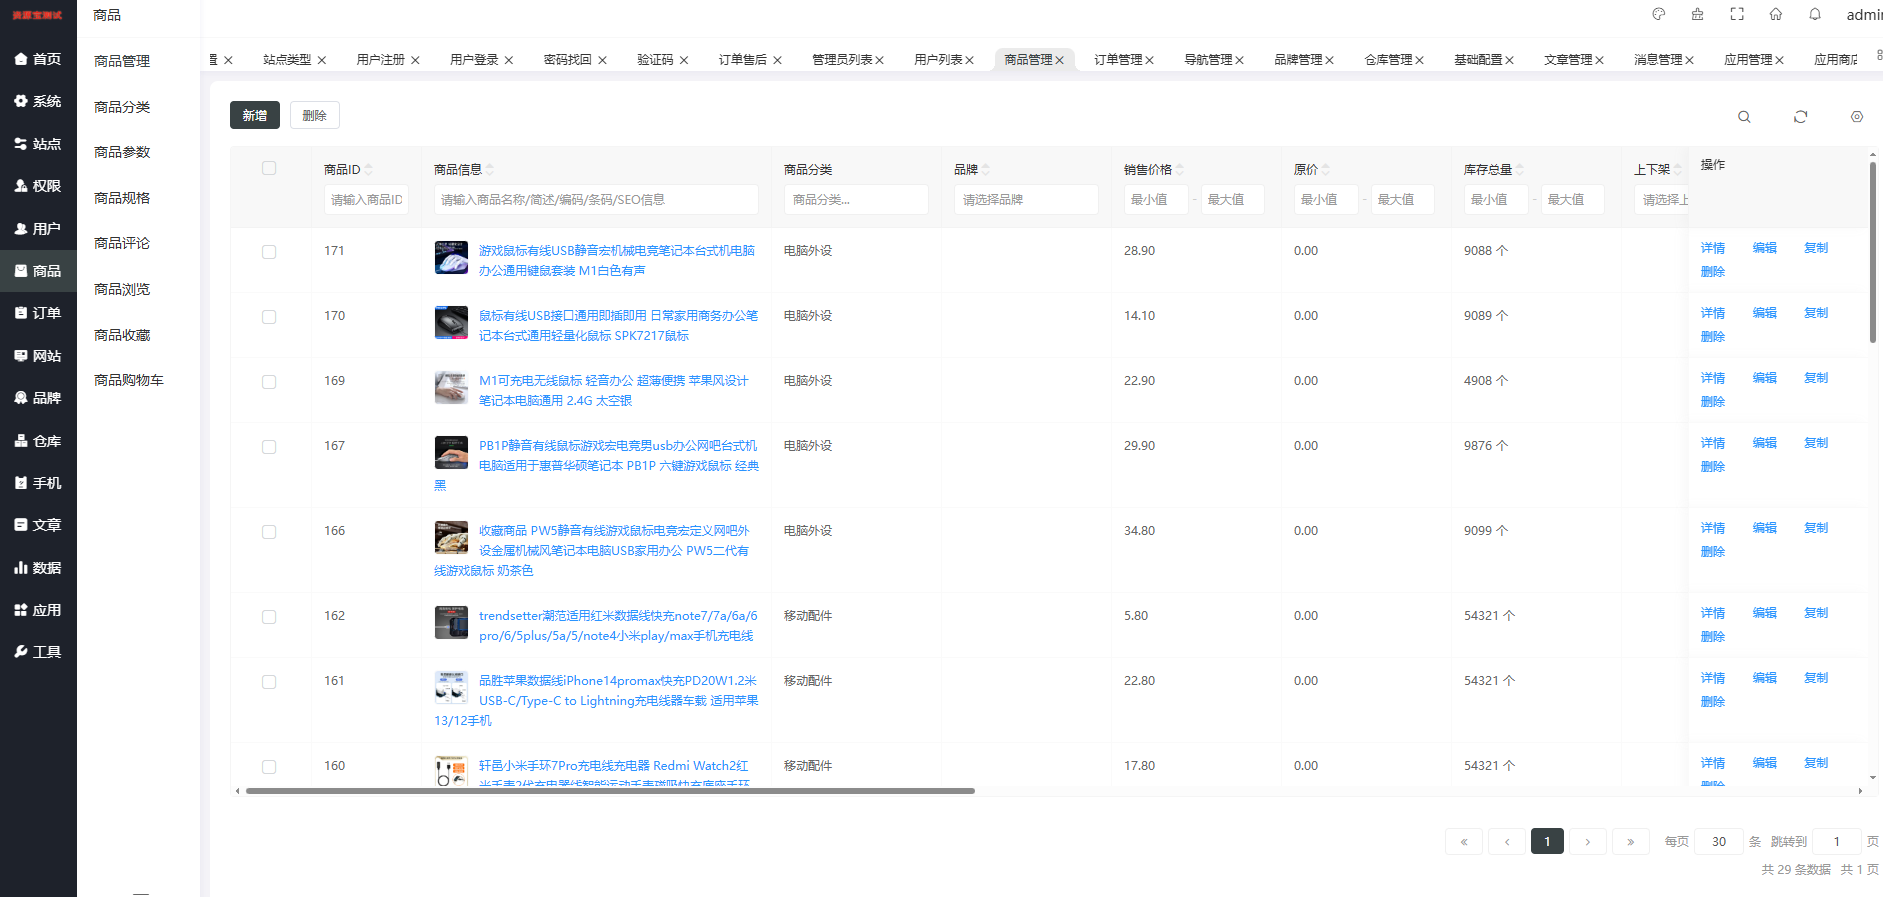The image size is (1883, 897).
Task: Change the per-page count field showing 30
Action: 1719,842
